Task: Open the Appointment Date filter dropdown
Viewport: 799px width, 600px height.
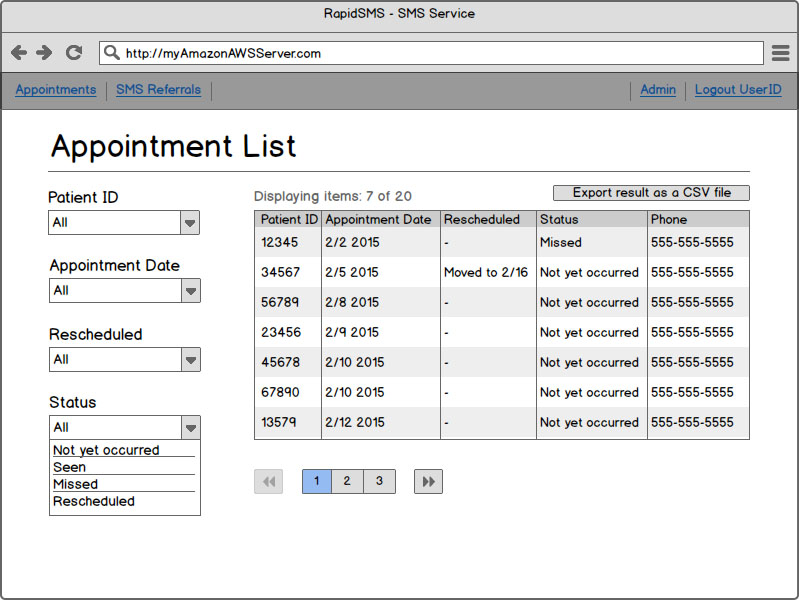Action: pos(125,291)
